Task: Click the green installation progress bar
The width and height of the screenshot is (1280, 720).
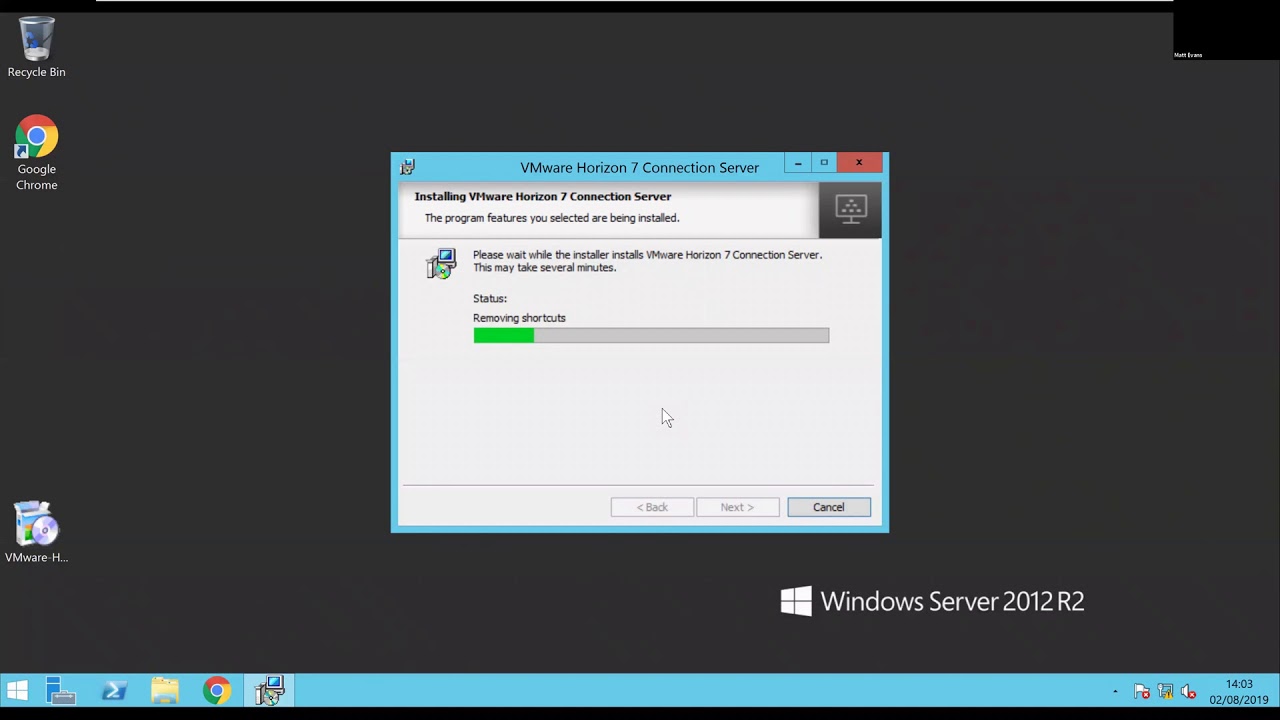Action: click(651, 336)
